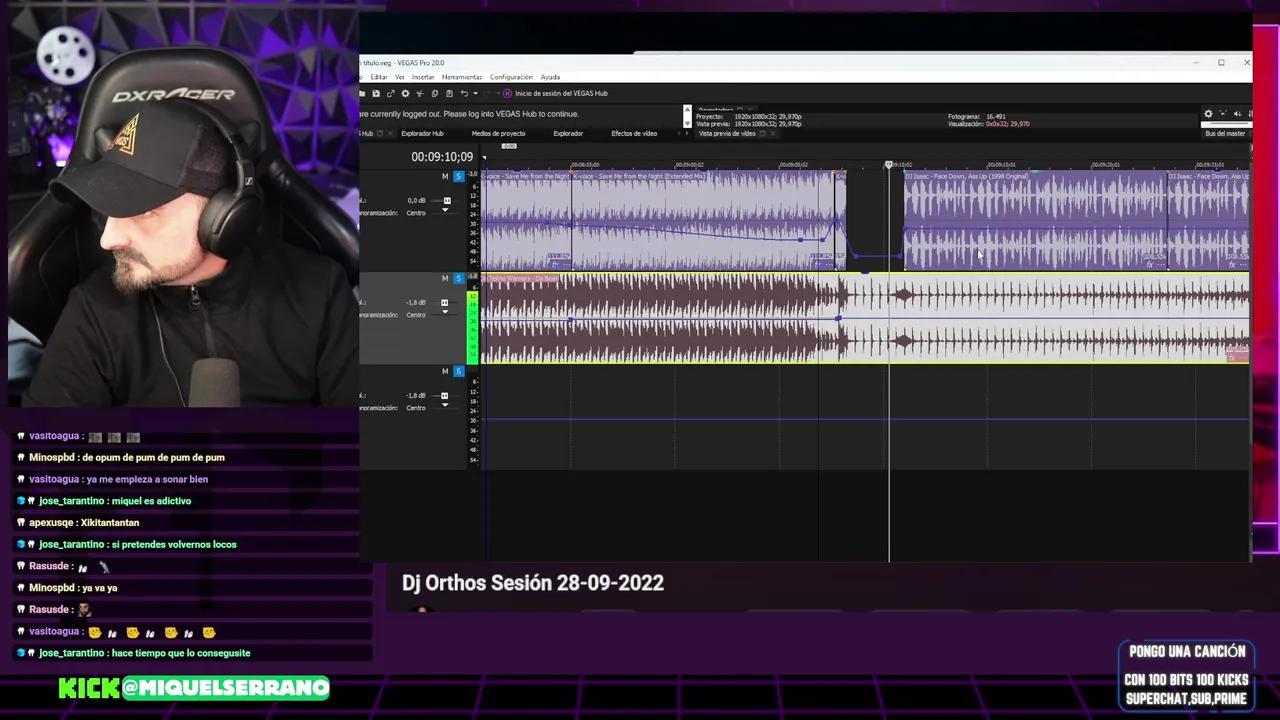
Task: Undock the Hub panel window icon
Action: point(380,133)
